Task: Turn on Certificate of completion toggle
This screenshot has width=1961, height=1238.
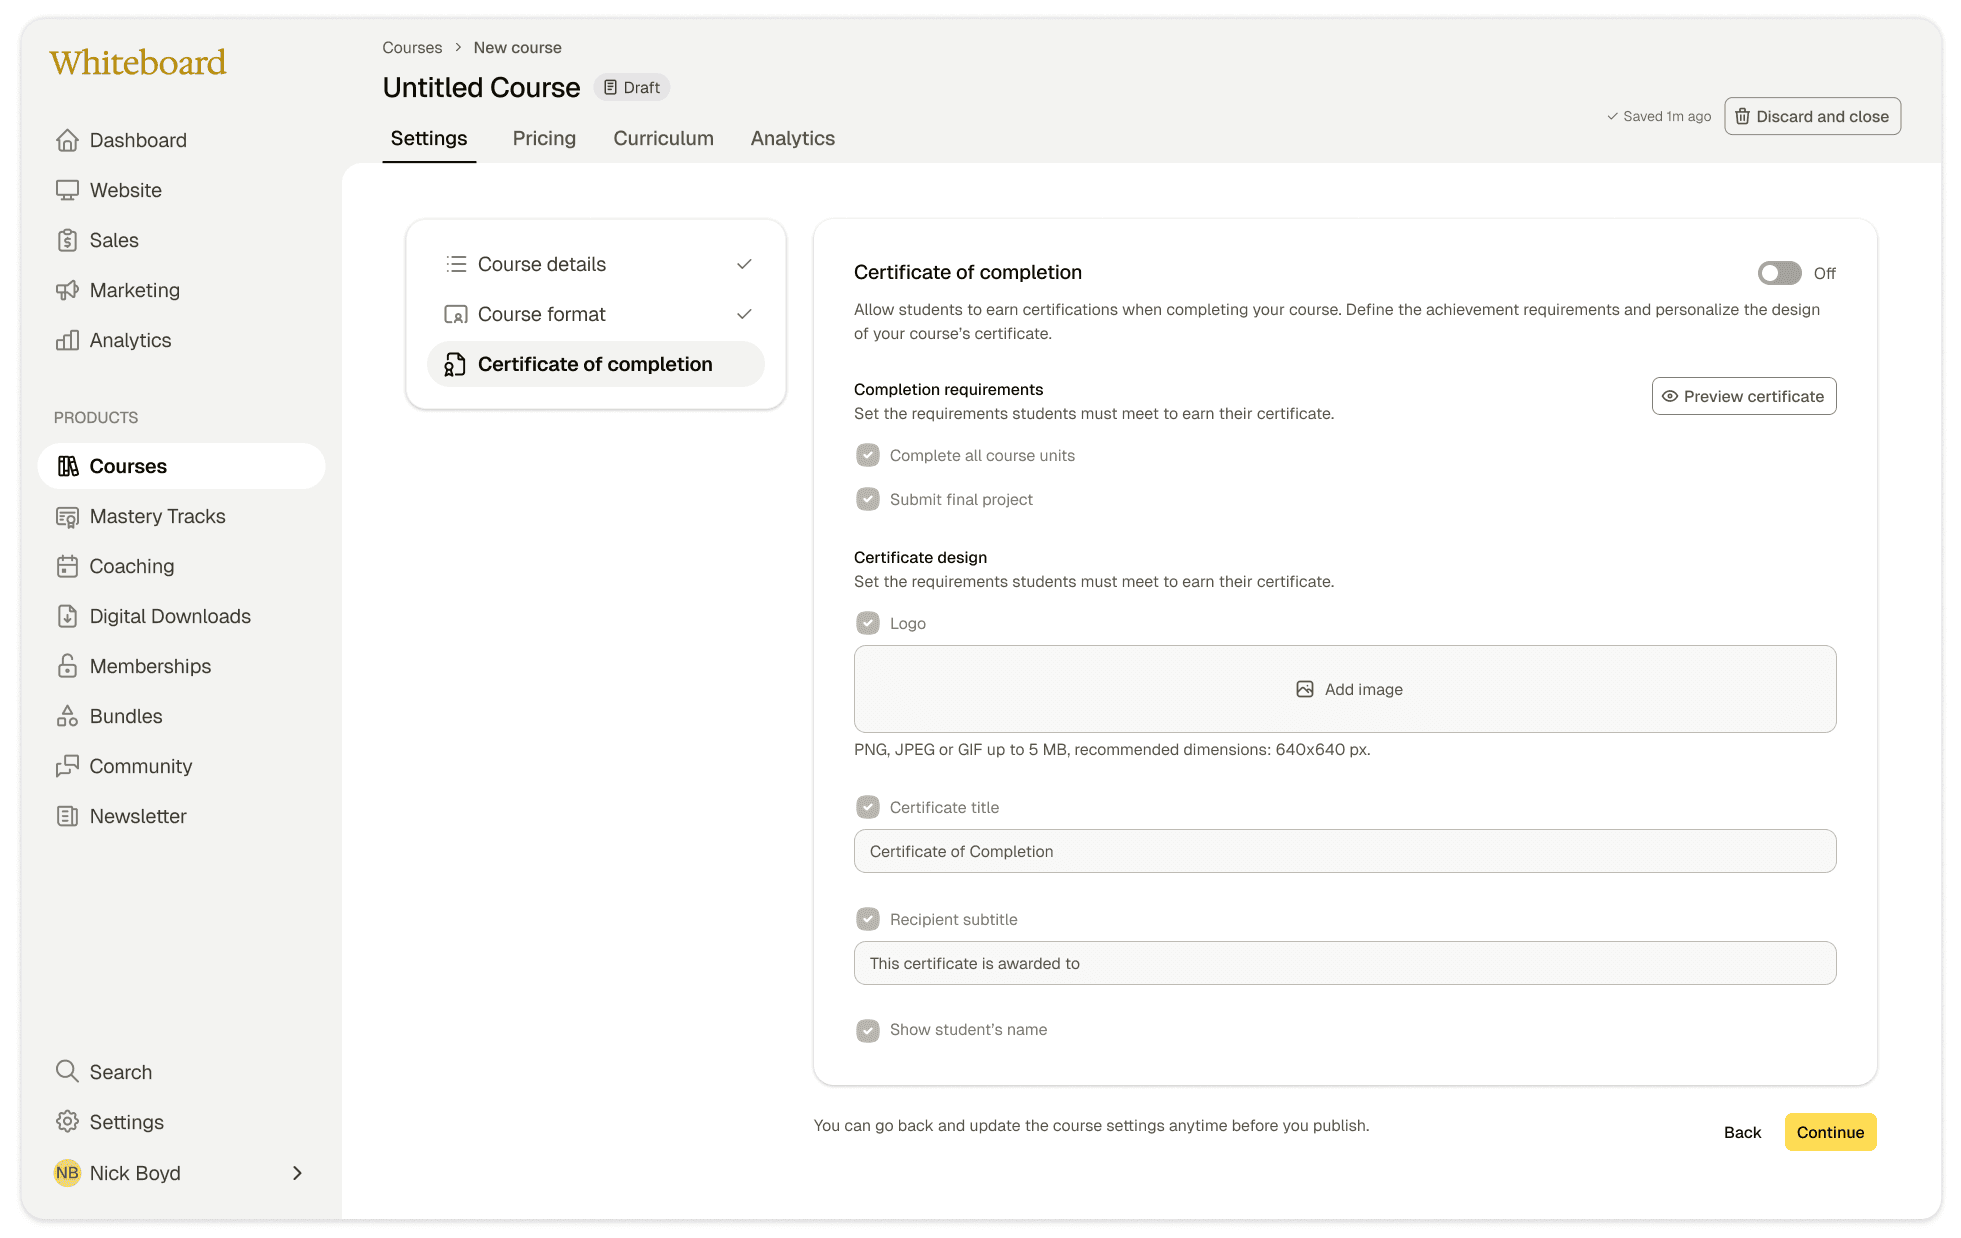Action: 1779,273
